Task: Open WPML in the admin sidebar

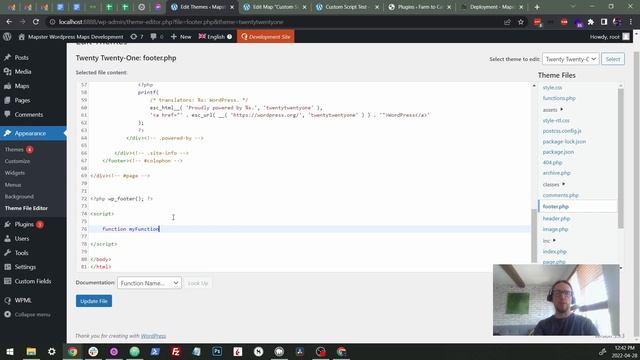Action: pyautogui.click(x=23, y=300)
